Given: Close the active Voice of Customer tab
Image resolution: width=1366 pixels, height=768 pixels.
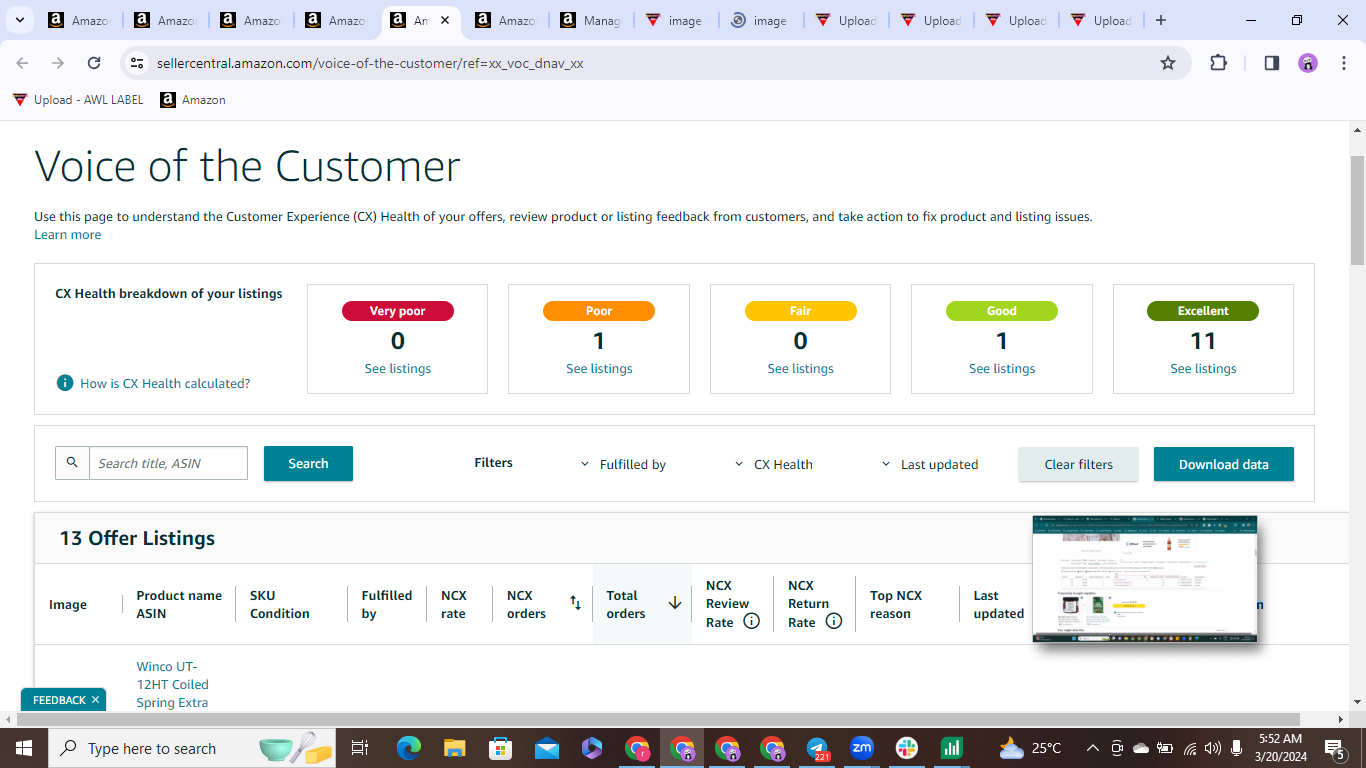Looking at the screenshot, I should coord(445,20).
